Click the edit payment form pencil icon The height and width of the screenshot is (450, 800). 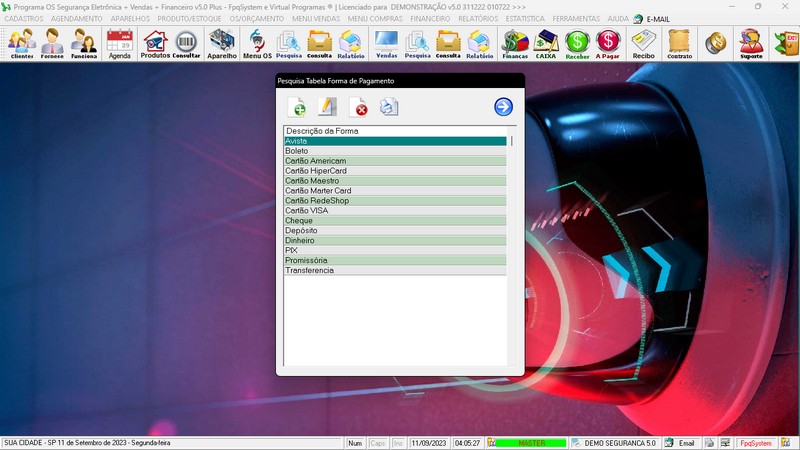point(327,107)
